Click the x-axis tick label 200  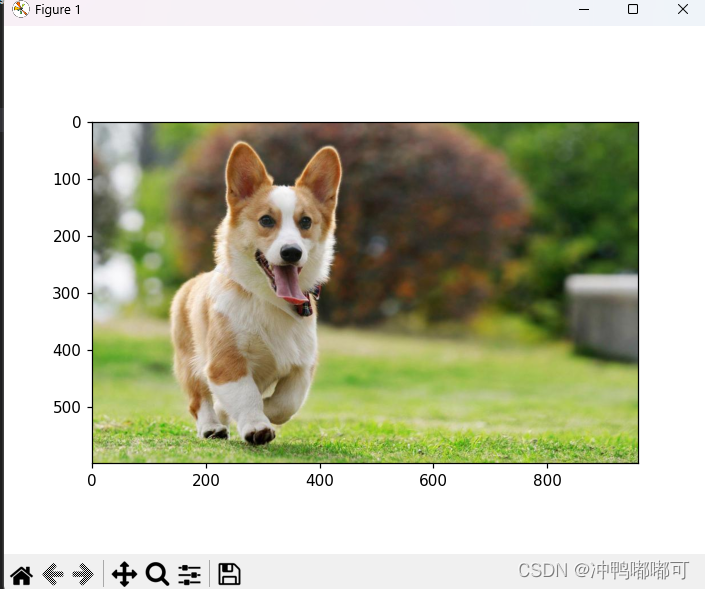[x=206, y=480]
